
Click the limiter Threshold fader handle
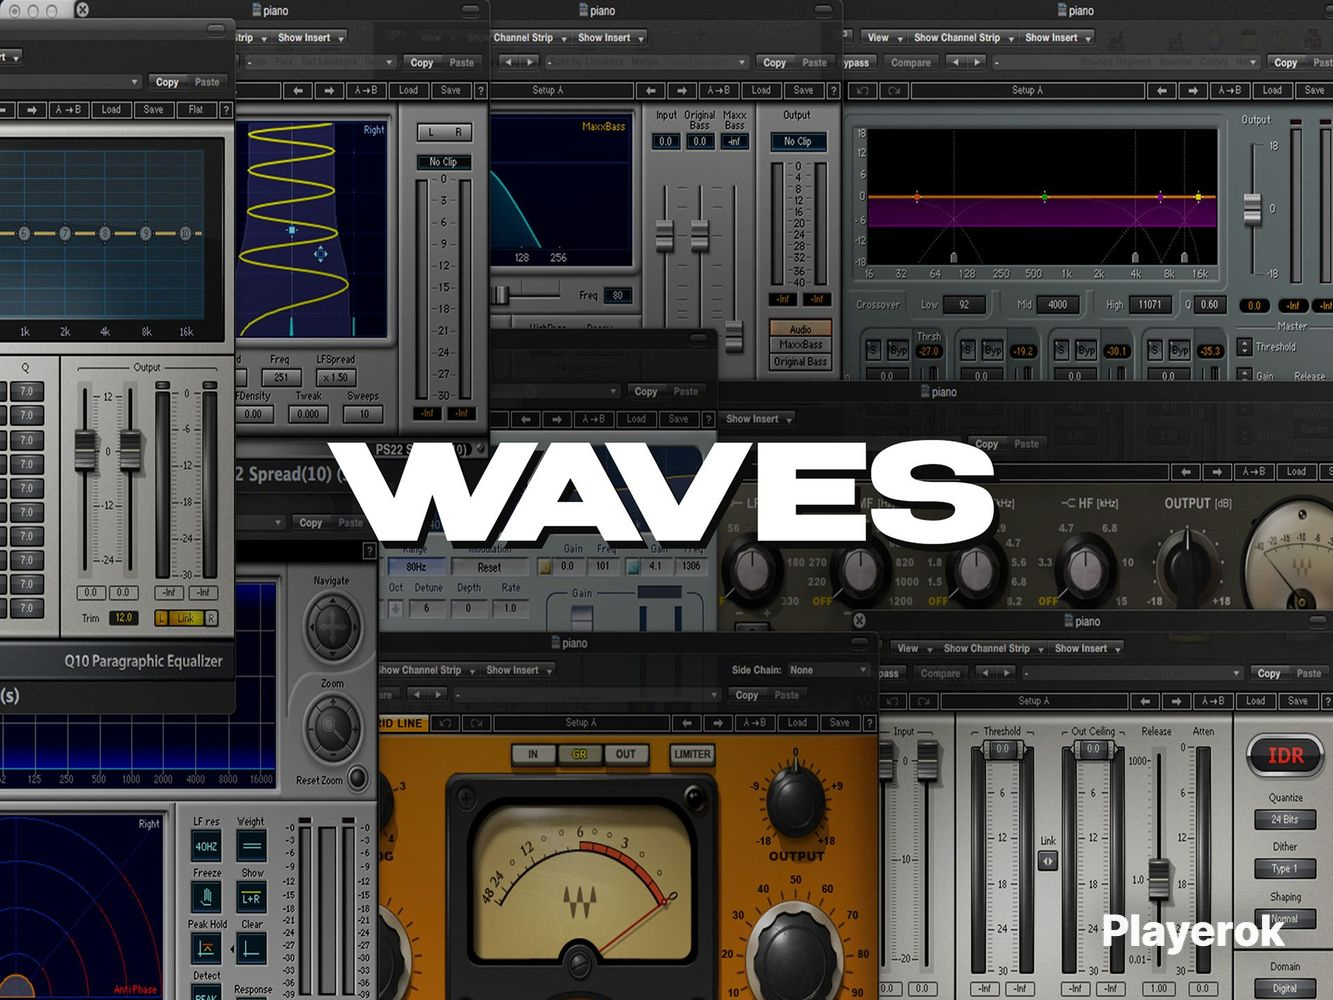(1002, 750)
